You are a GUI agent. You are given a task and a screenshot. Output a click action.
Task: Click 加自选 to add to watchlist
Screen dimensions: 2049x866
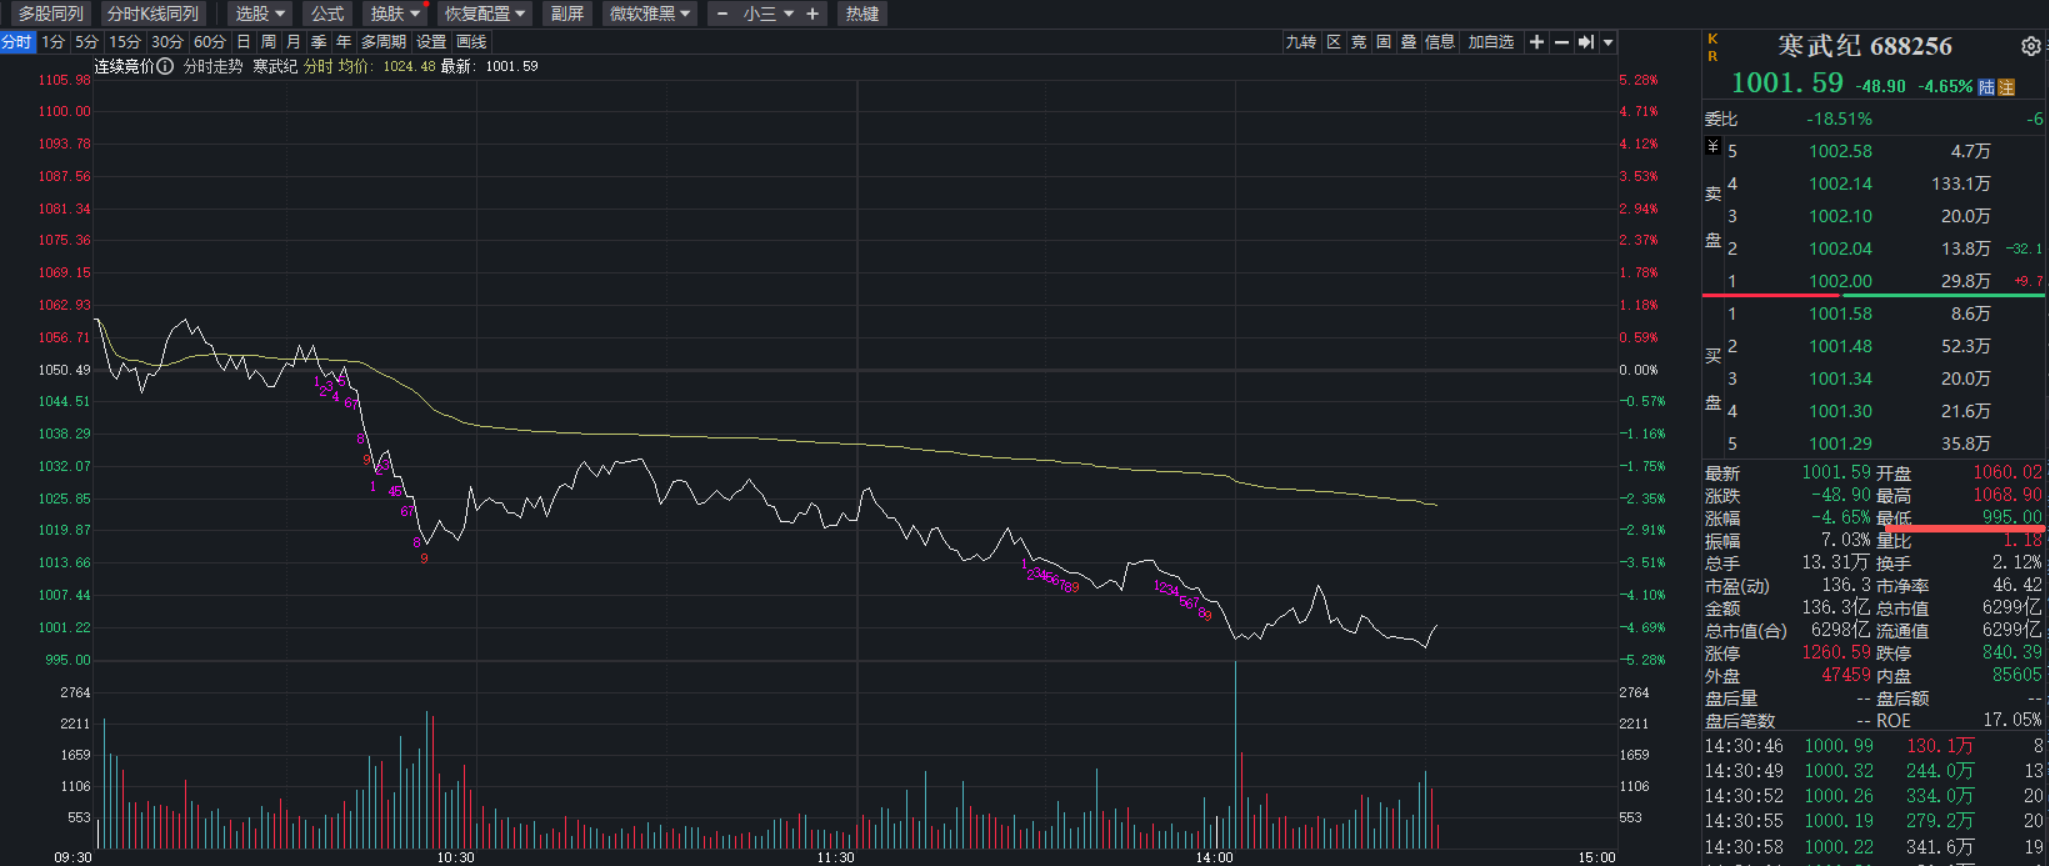click(x=1491, y=42)
